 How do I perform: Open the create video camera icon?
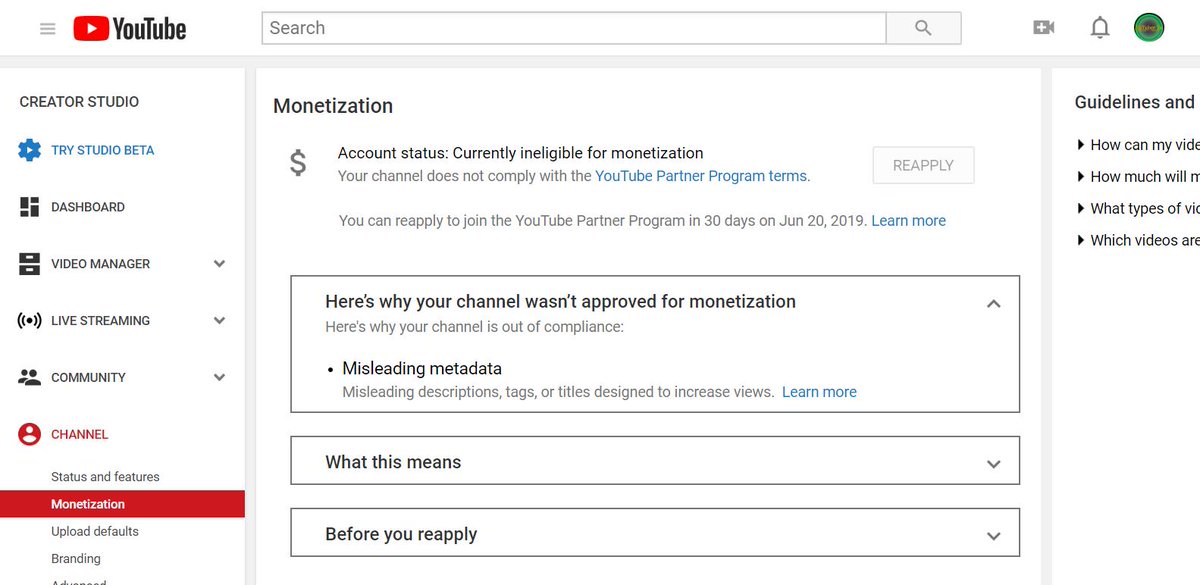1044,28
